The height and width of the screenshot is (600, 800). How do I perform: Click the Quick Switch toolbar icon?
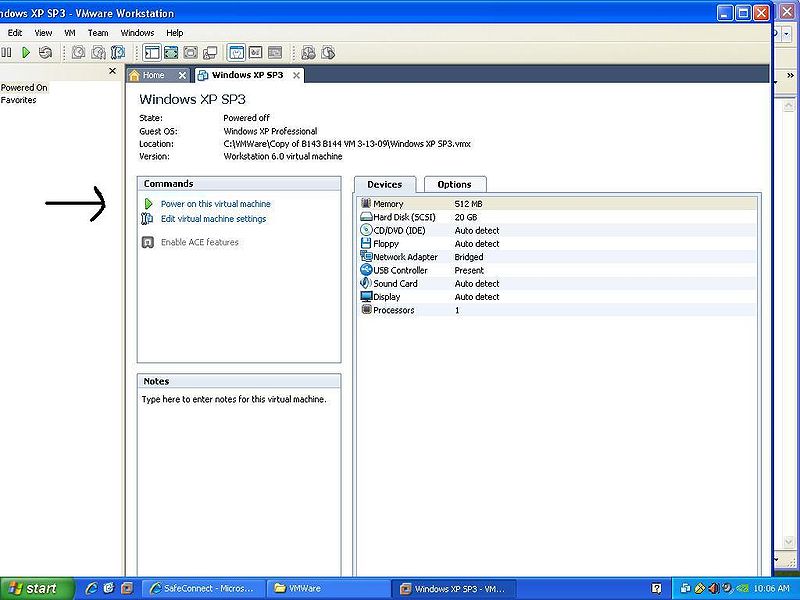[171, 53]
